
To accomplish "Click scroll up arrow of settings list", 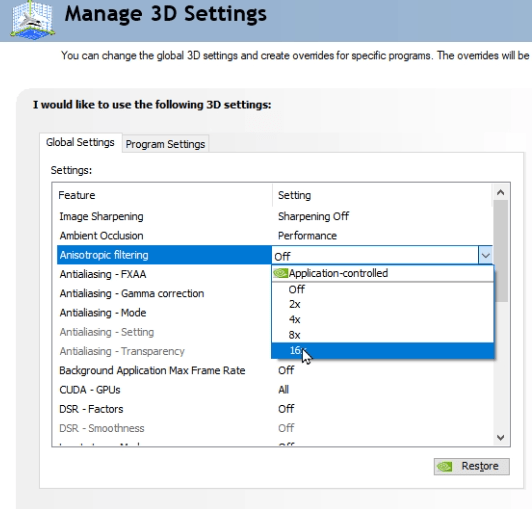I will click(500, 193).
